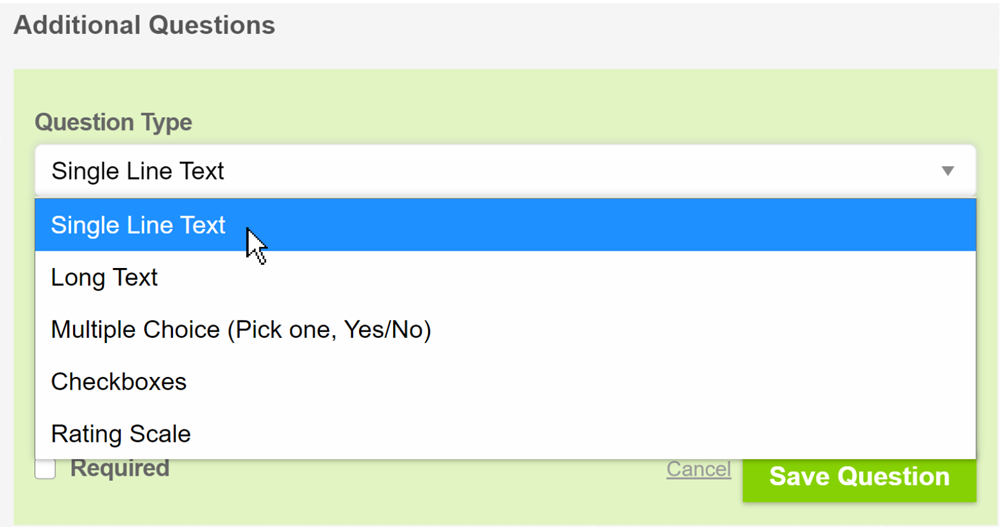Viewport: 1000px width, 527px height.
Task: Hit the Cancel link beside Save Question
Action: point(698,469)
